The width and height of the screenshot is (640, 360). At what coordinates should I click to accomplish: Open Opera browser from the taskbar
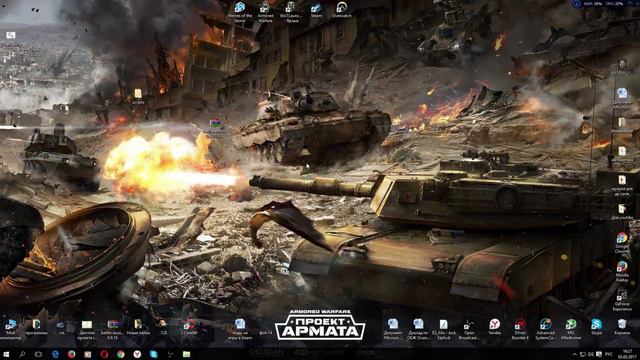click(x=104, y=354)
